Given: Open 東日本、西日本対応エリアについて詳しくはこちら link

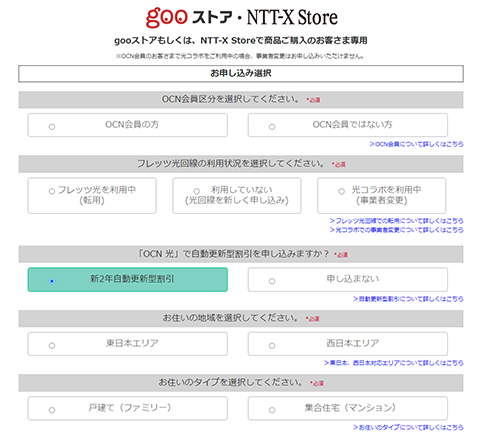Looking at the screenshot, I should [x=394, y=363].
